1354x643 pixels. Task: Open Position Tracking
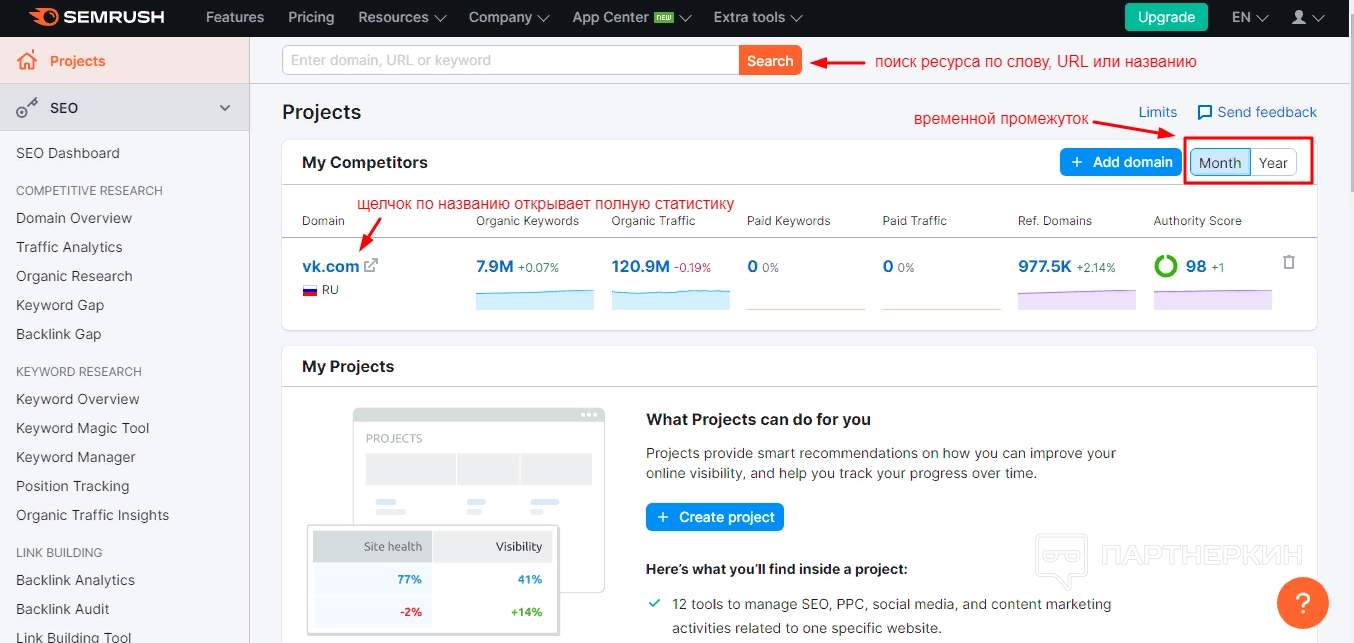pyautogui.click(x=73, y=486)
